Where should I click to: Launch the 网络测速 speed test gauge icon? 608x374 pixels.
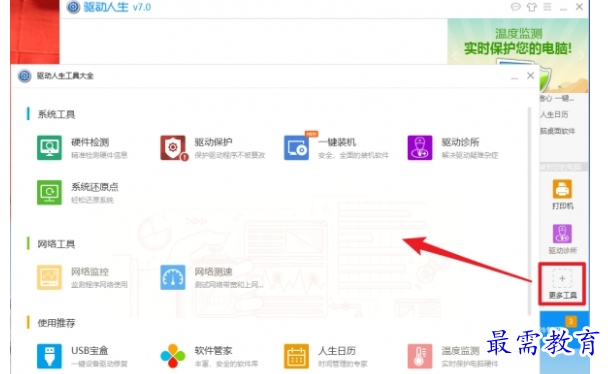point(173,277)
